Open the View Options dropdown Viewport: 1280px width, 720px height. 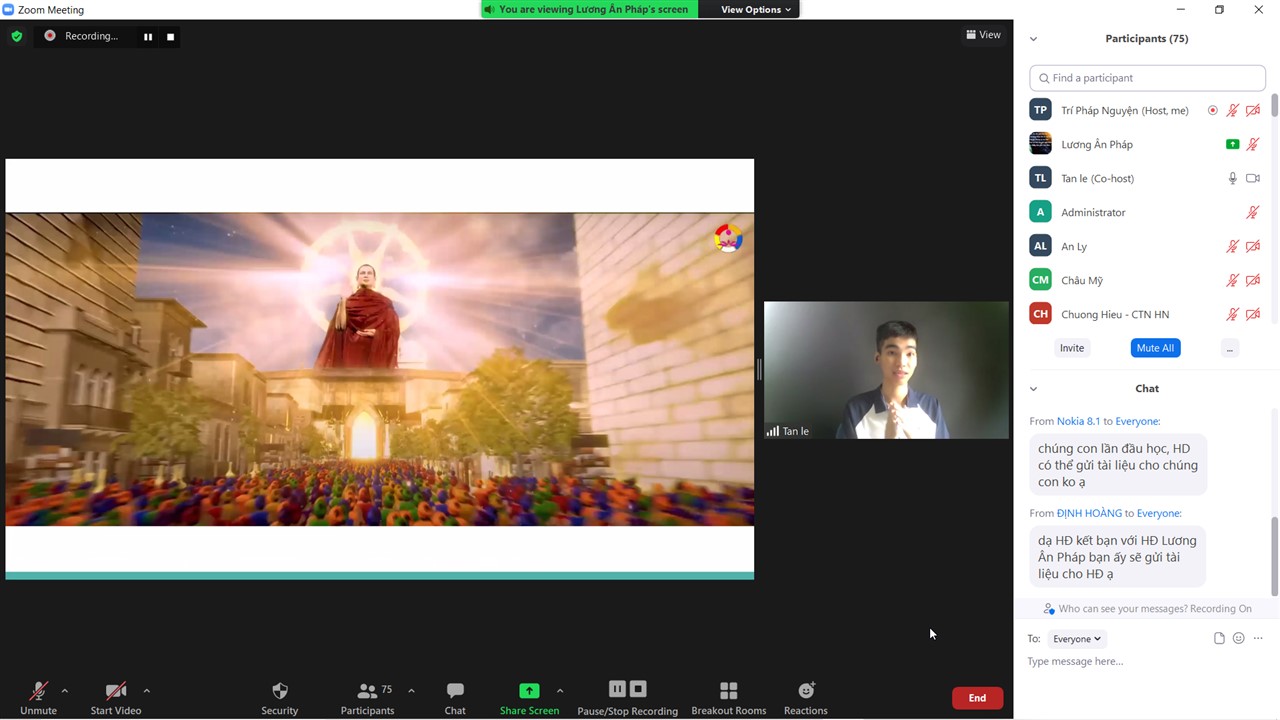coord(756,9)
